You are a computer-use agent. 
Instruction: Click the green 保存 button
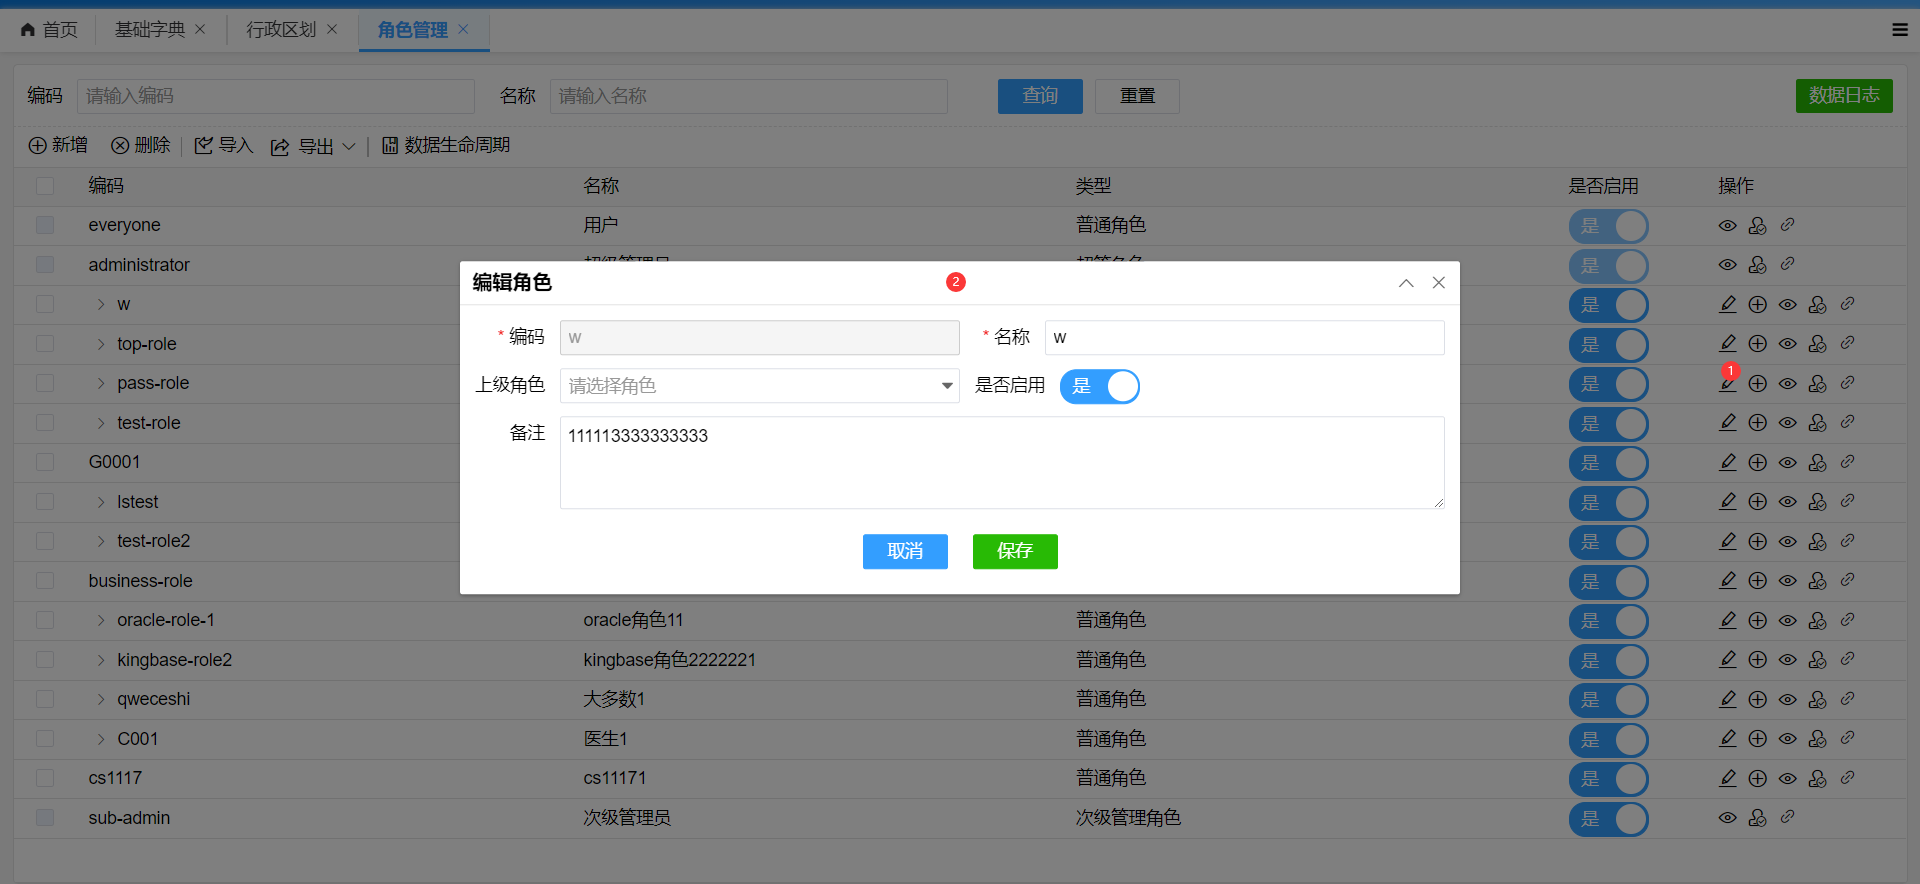(1014, 551)
